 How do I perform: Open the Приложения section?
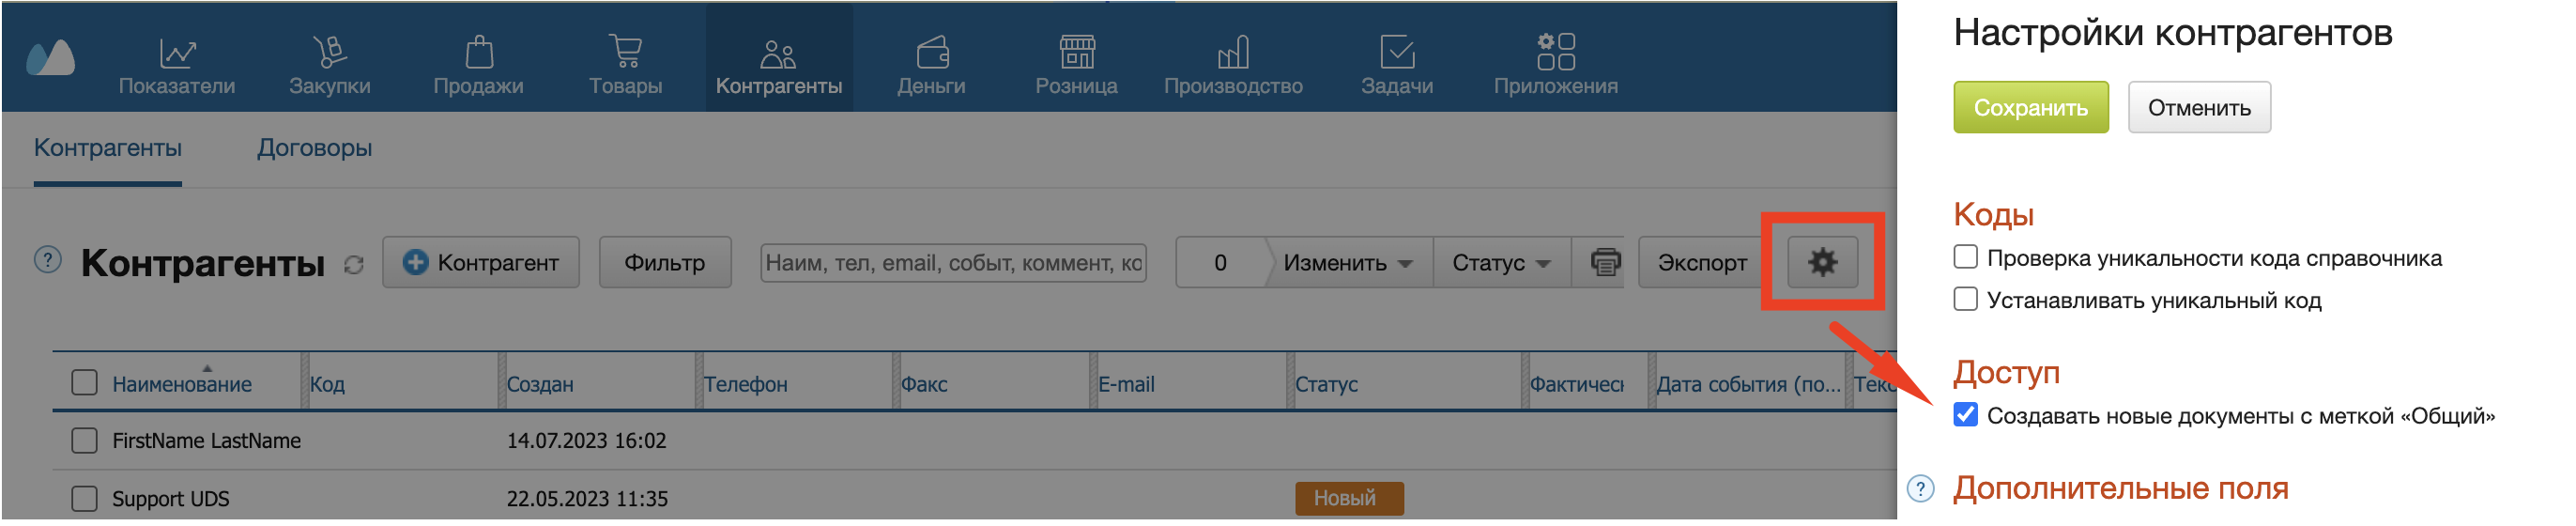[1557, 65]
